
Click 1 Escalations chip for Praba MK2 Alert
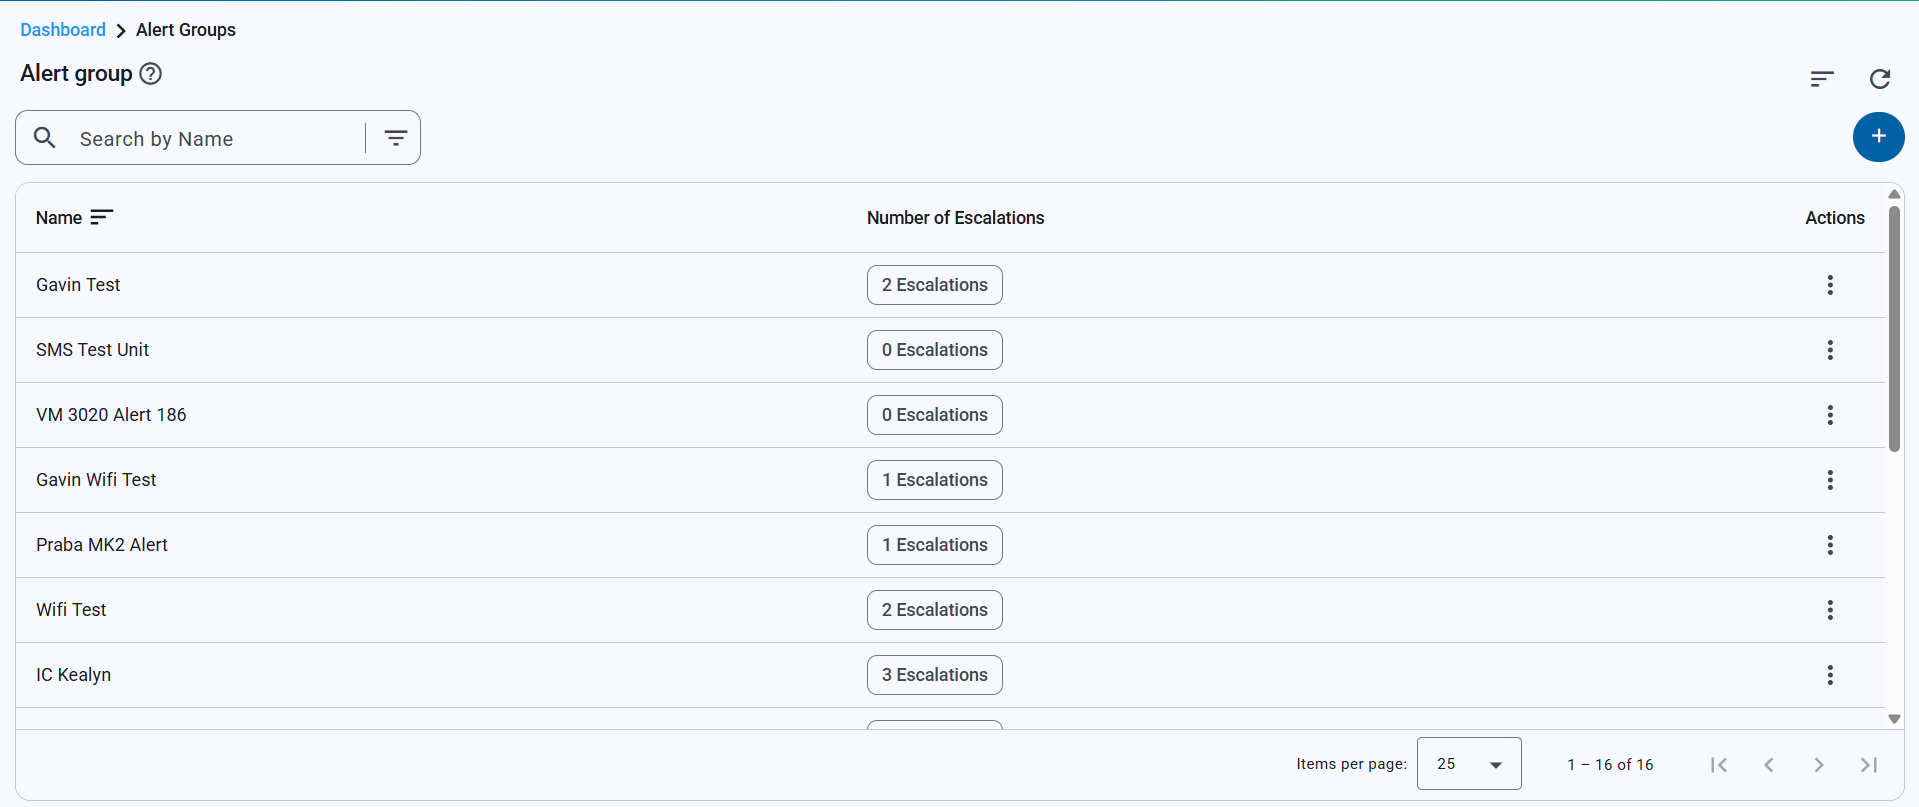tap(934, 545)
